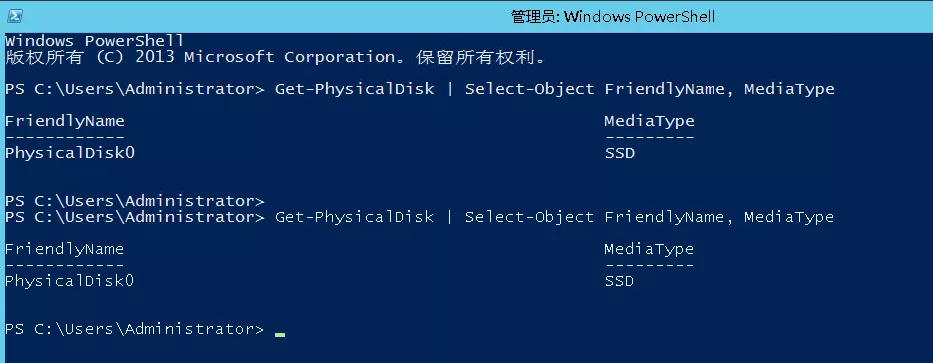Click the last "PS C:\Users\Administrator>" prompt

coord(134,328)
